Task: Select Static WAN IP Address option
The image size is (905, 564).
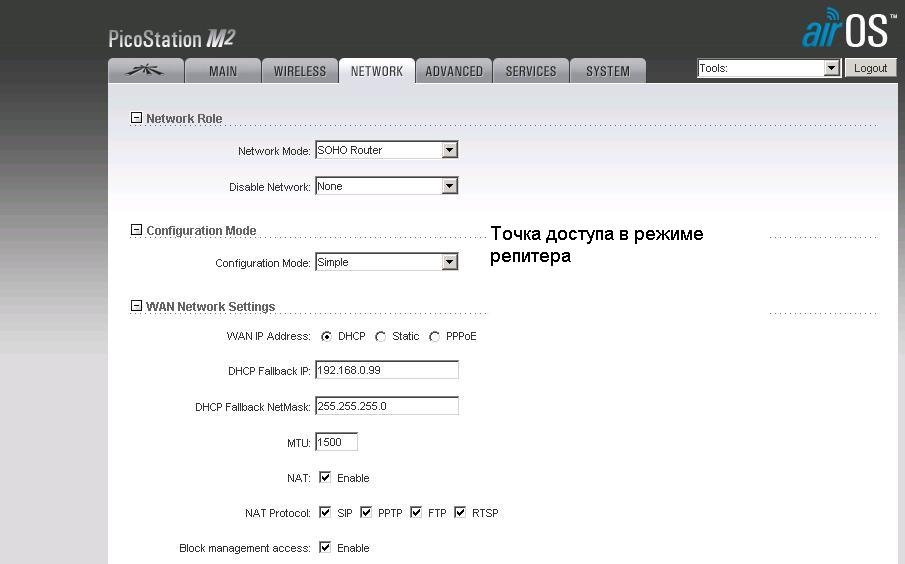Action: [381, 337]
